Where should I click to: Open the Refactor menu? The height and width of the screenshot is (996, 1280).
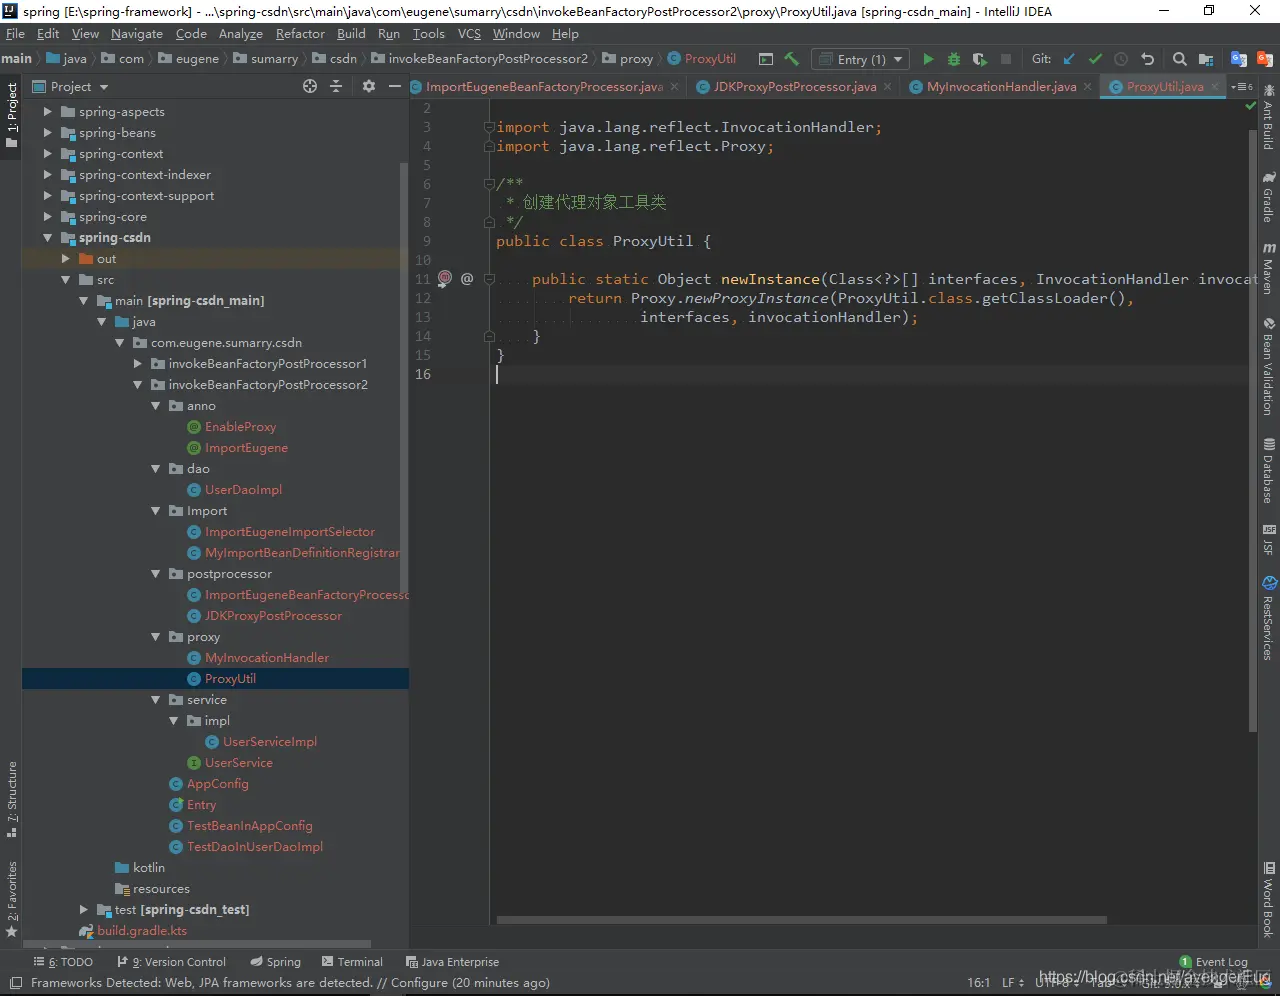[x=300, y=34]
